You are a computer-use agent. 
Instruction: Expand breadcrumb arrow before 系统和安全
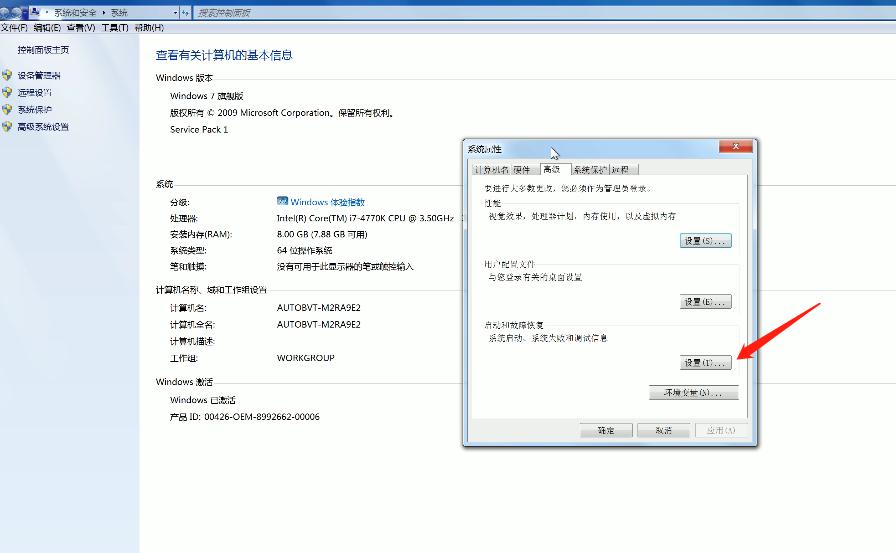pos(47,13)
